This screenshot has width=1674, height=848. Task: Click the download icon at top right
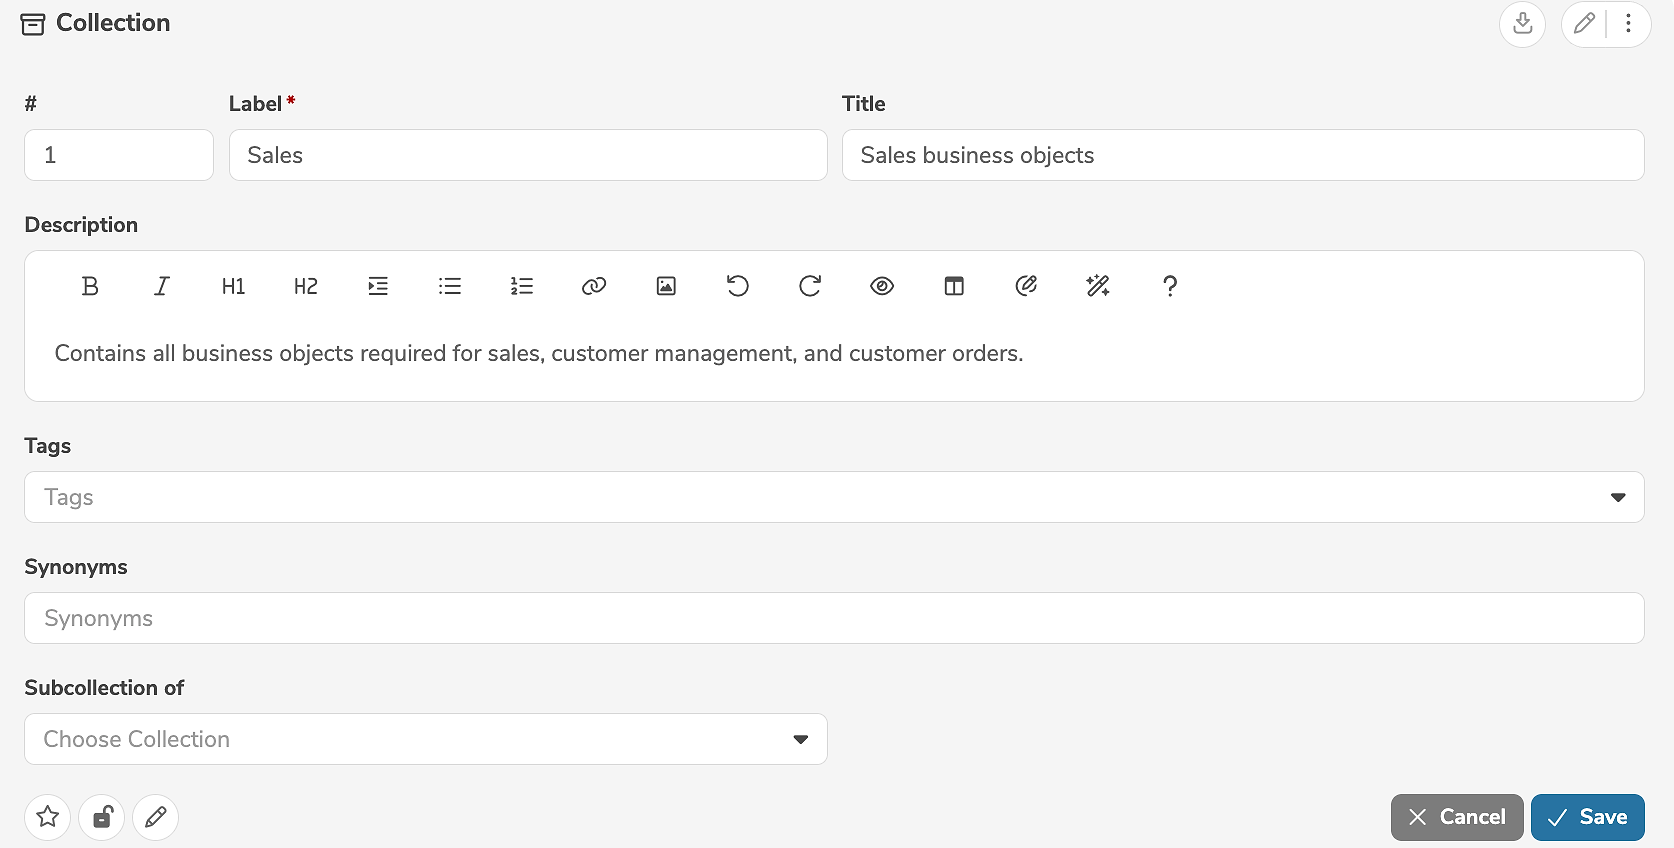(x=1522, y=23)
